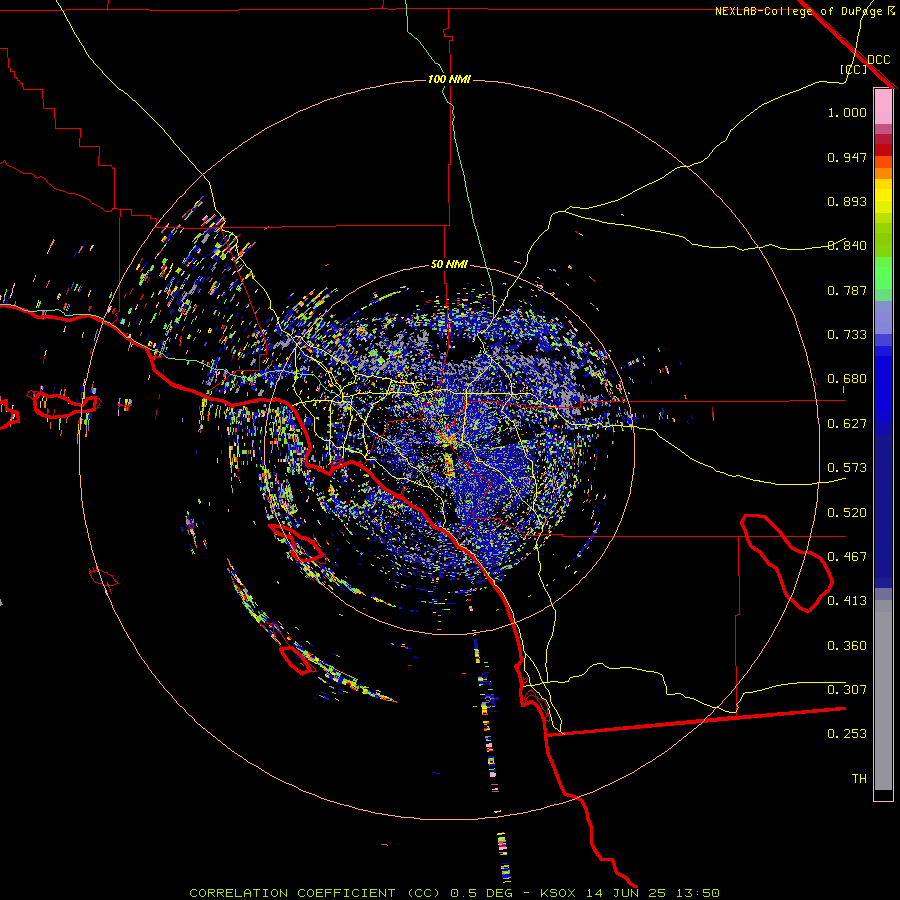Click the 0.893 value on the color scale

[x=847, y=201]
